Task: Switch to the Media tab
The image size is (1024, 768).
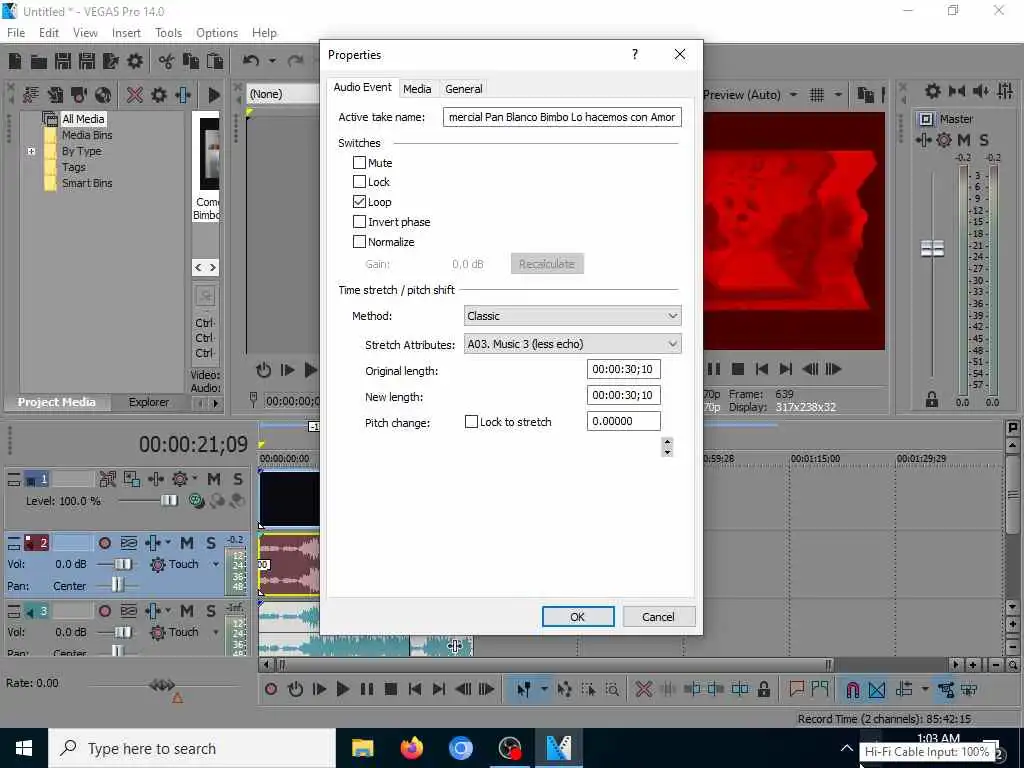Action: point(417,89)
